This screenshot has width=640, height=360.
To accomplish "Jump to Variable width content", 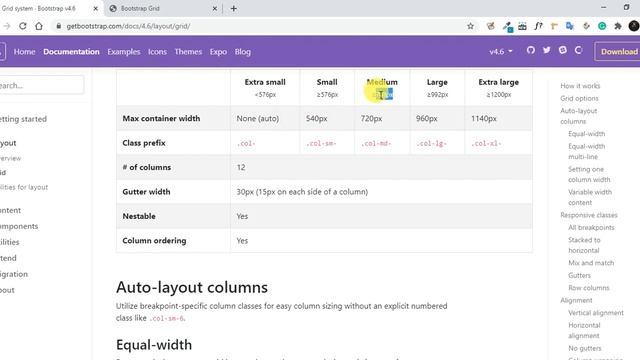I will click(590, 197).
